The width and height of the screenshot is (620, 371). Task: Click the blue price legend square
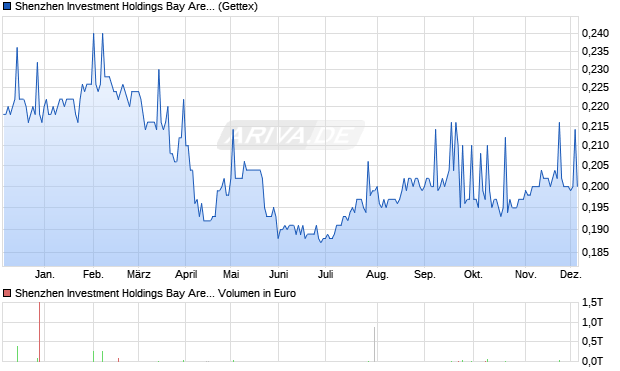click(x=7, y=7)
